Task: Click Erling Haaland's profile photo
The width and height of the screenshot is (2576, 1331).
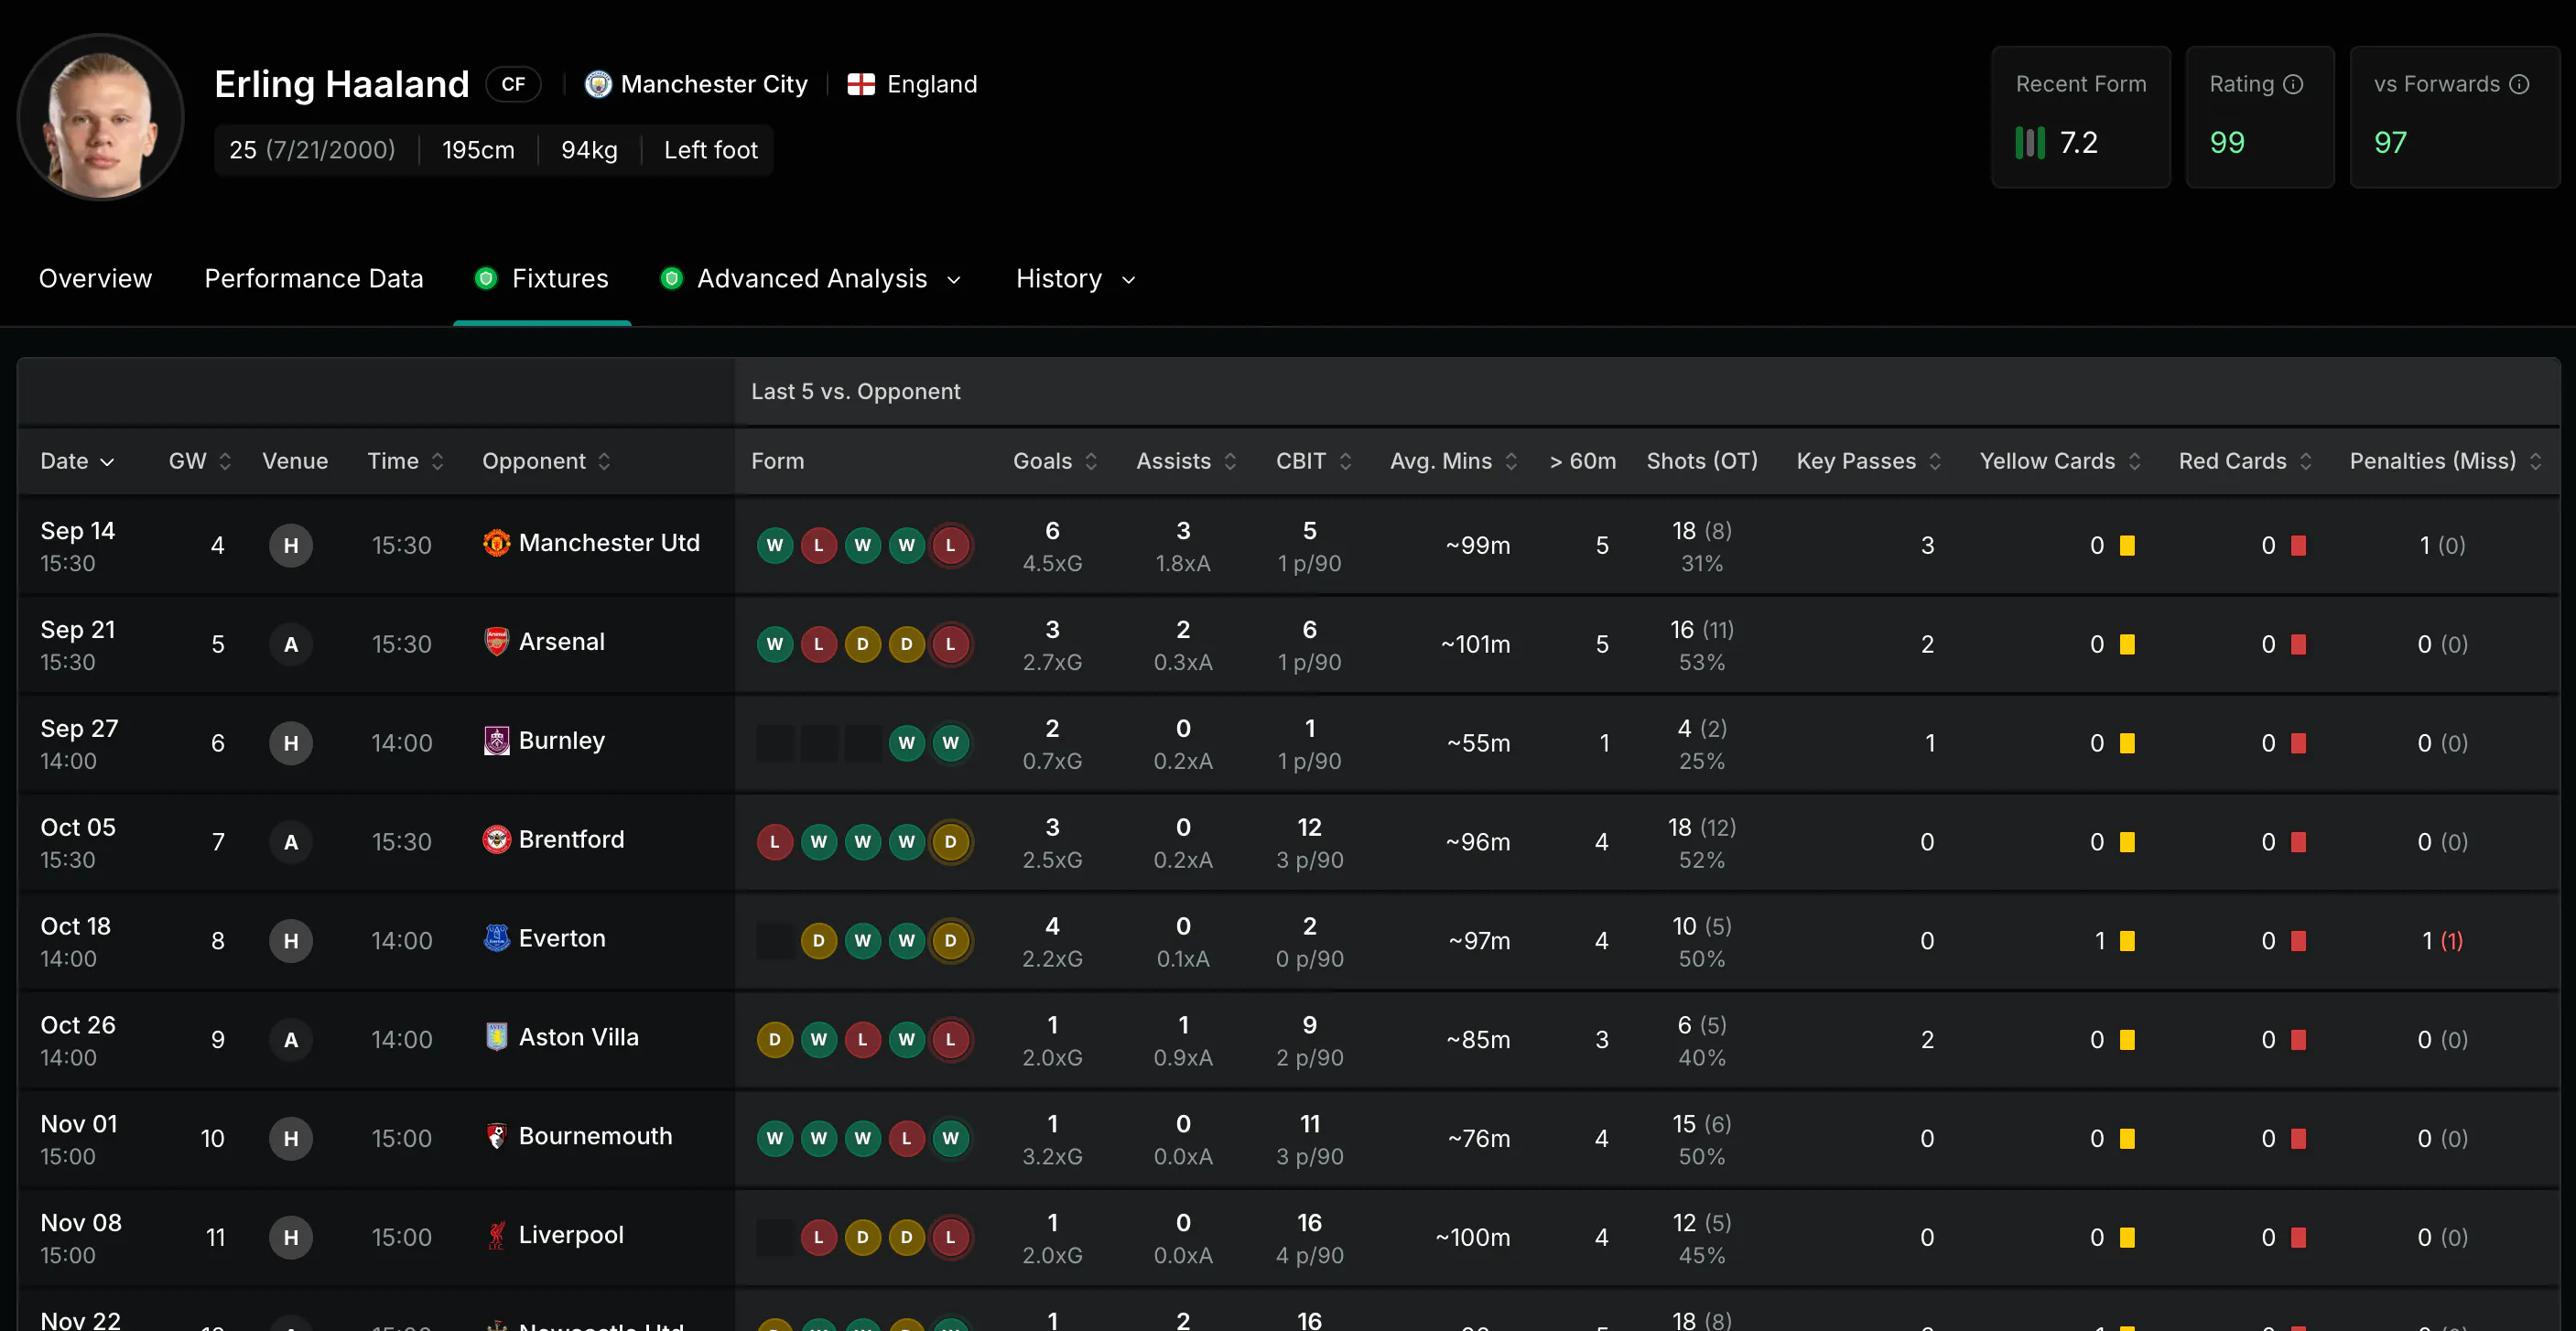Action: coord(100,117)
